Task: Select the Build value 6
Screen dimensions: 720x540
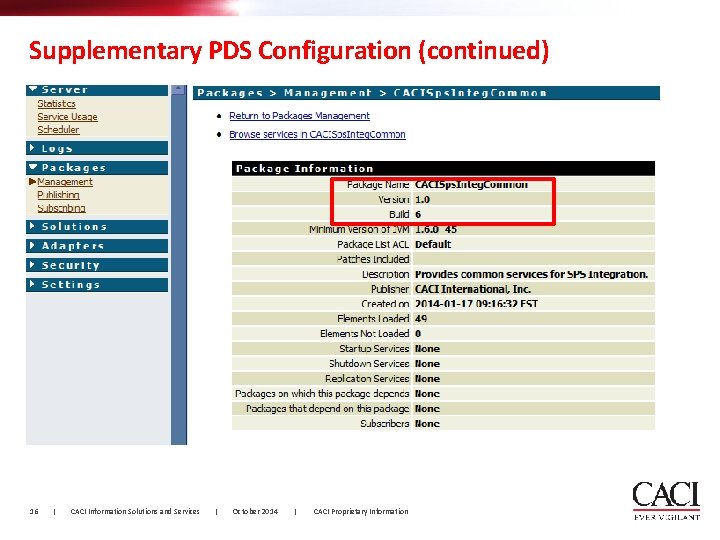Action: pos(418,214)
